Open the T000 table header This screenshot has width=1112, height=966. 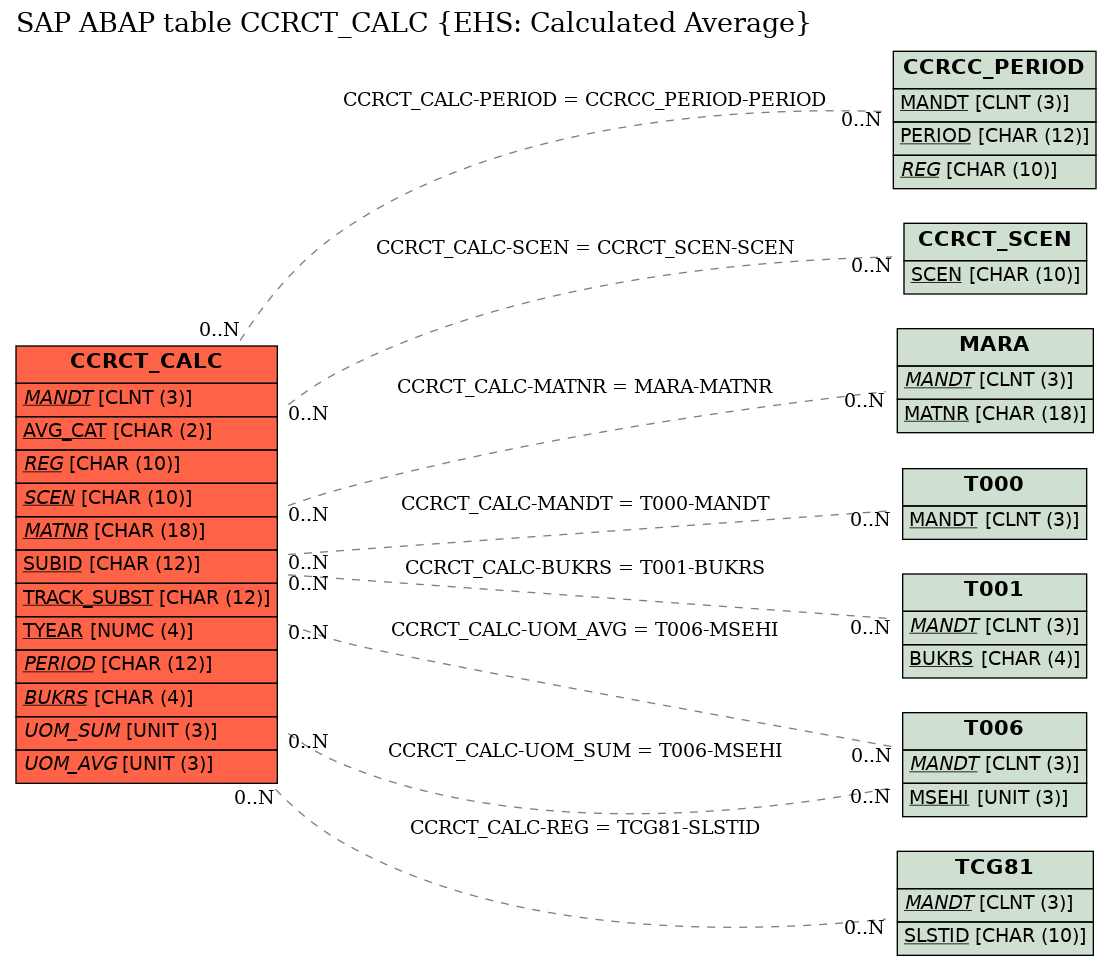[x=994, y=487]
